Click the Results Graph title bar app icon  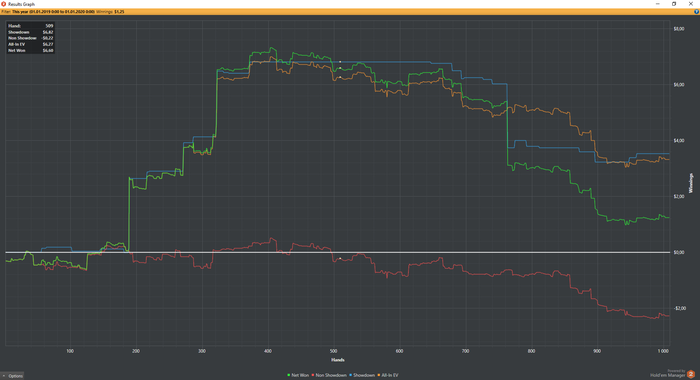click(4, 4)
